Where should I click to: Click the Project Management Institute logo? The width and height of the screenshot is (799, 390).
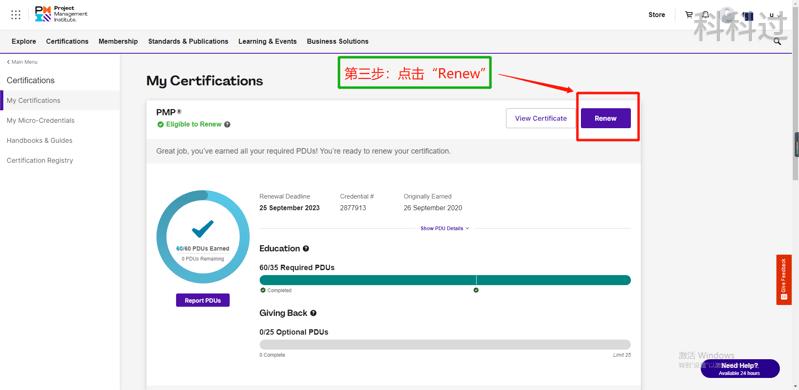tap(61, 14)
